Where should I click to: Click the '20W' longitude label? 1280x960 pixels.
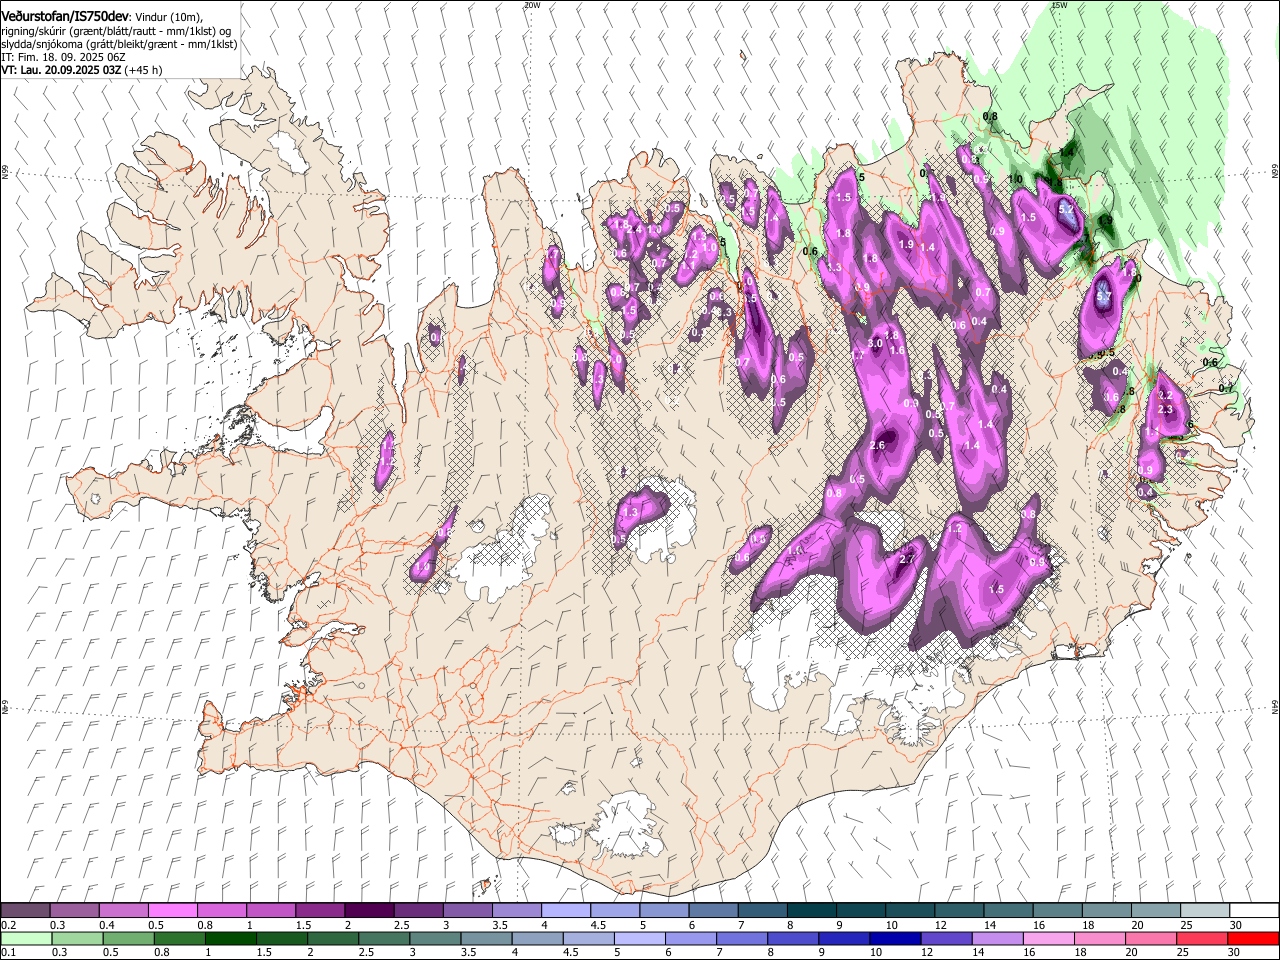tap(532, 5)
